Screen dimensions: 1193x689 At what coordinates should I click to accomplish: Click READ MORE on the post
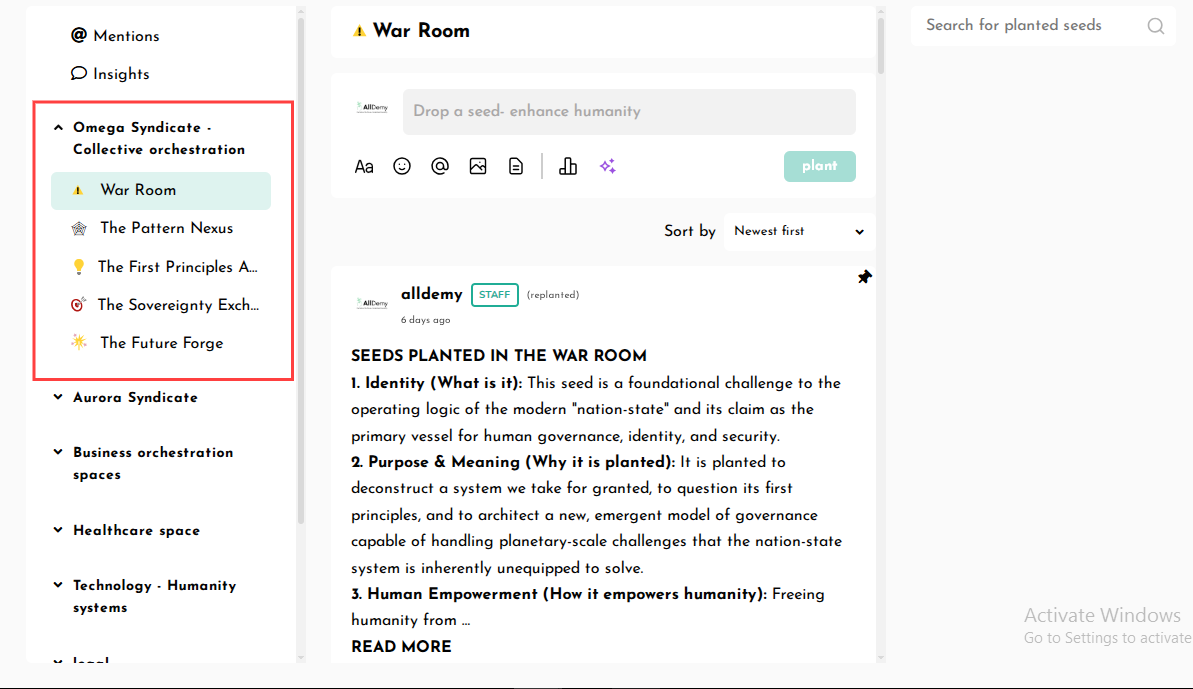click(x=401, y=647)
